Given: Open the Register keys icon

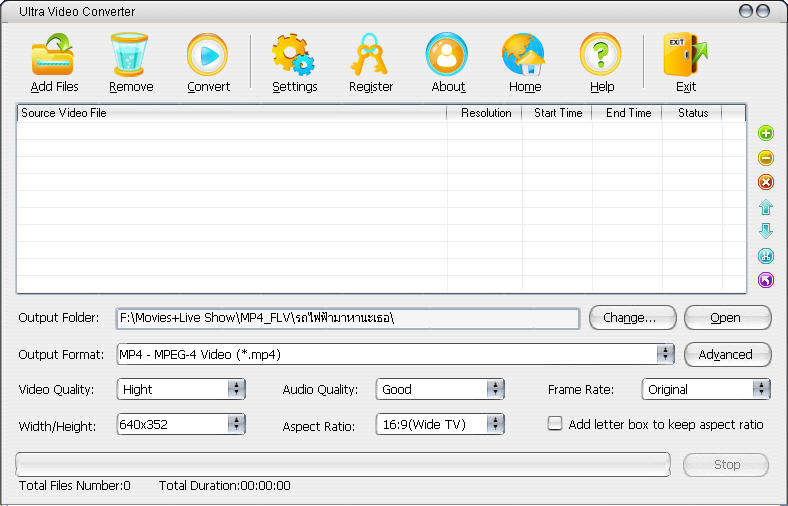Looking at the screenshot, I should (369, 54).
